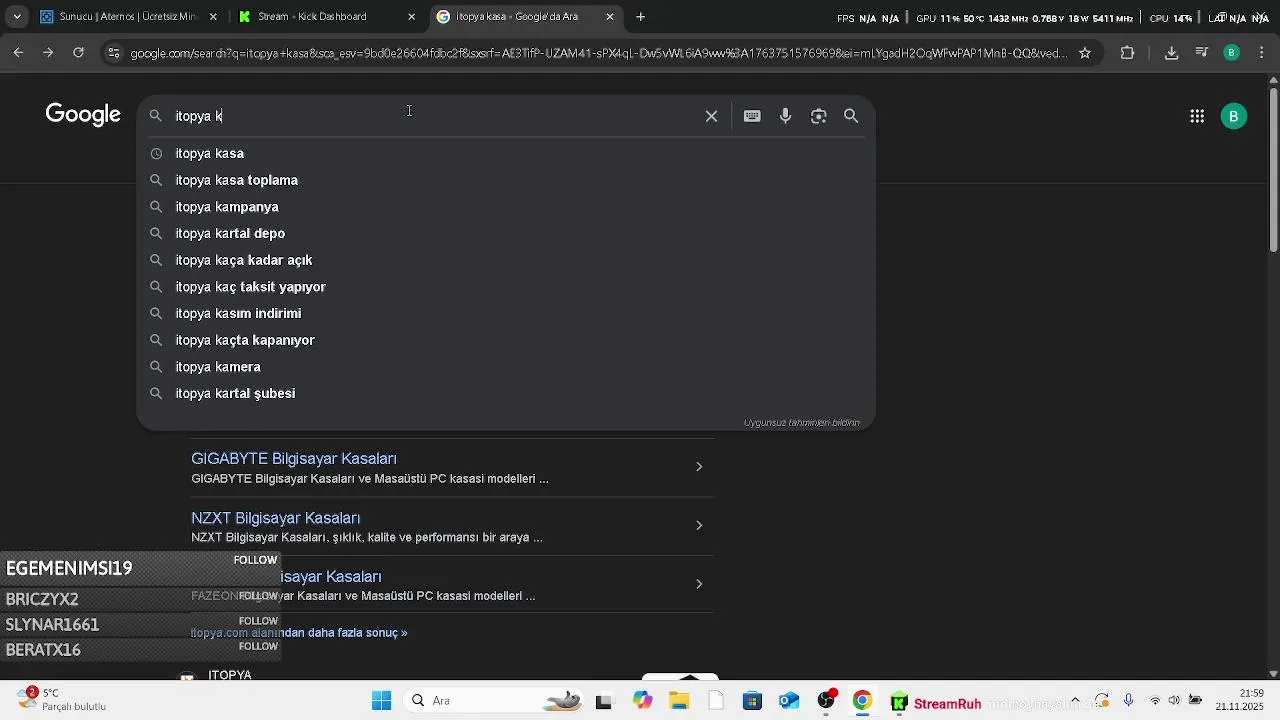Open a new browser tab
The image size is (1280, 720).
640,17
